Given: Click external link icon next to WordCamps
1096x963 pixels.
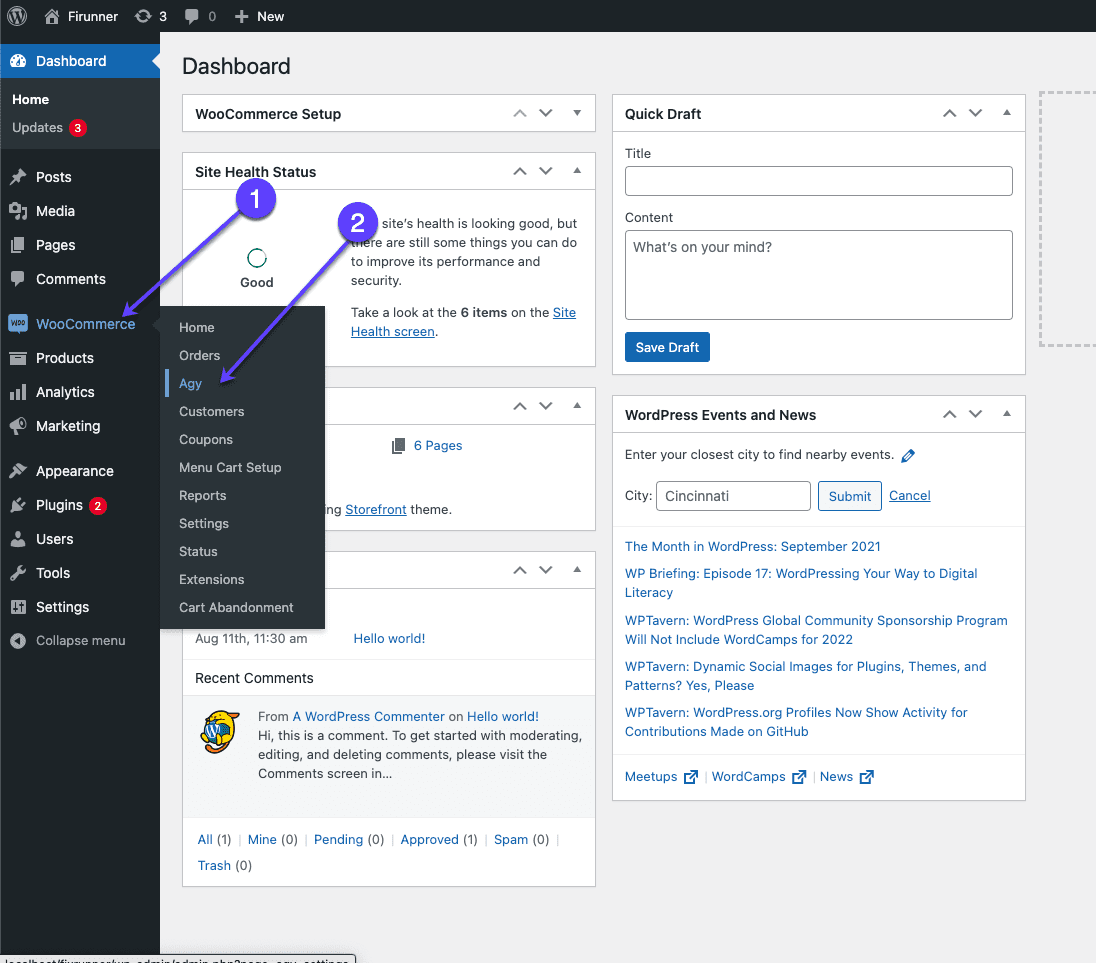Looking at the screenshot, I should [x=799, y=777].
